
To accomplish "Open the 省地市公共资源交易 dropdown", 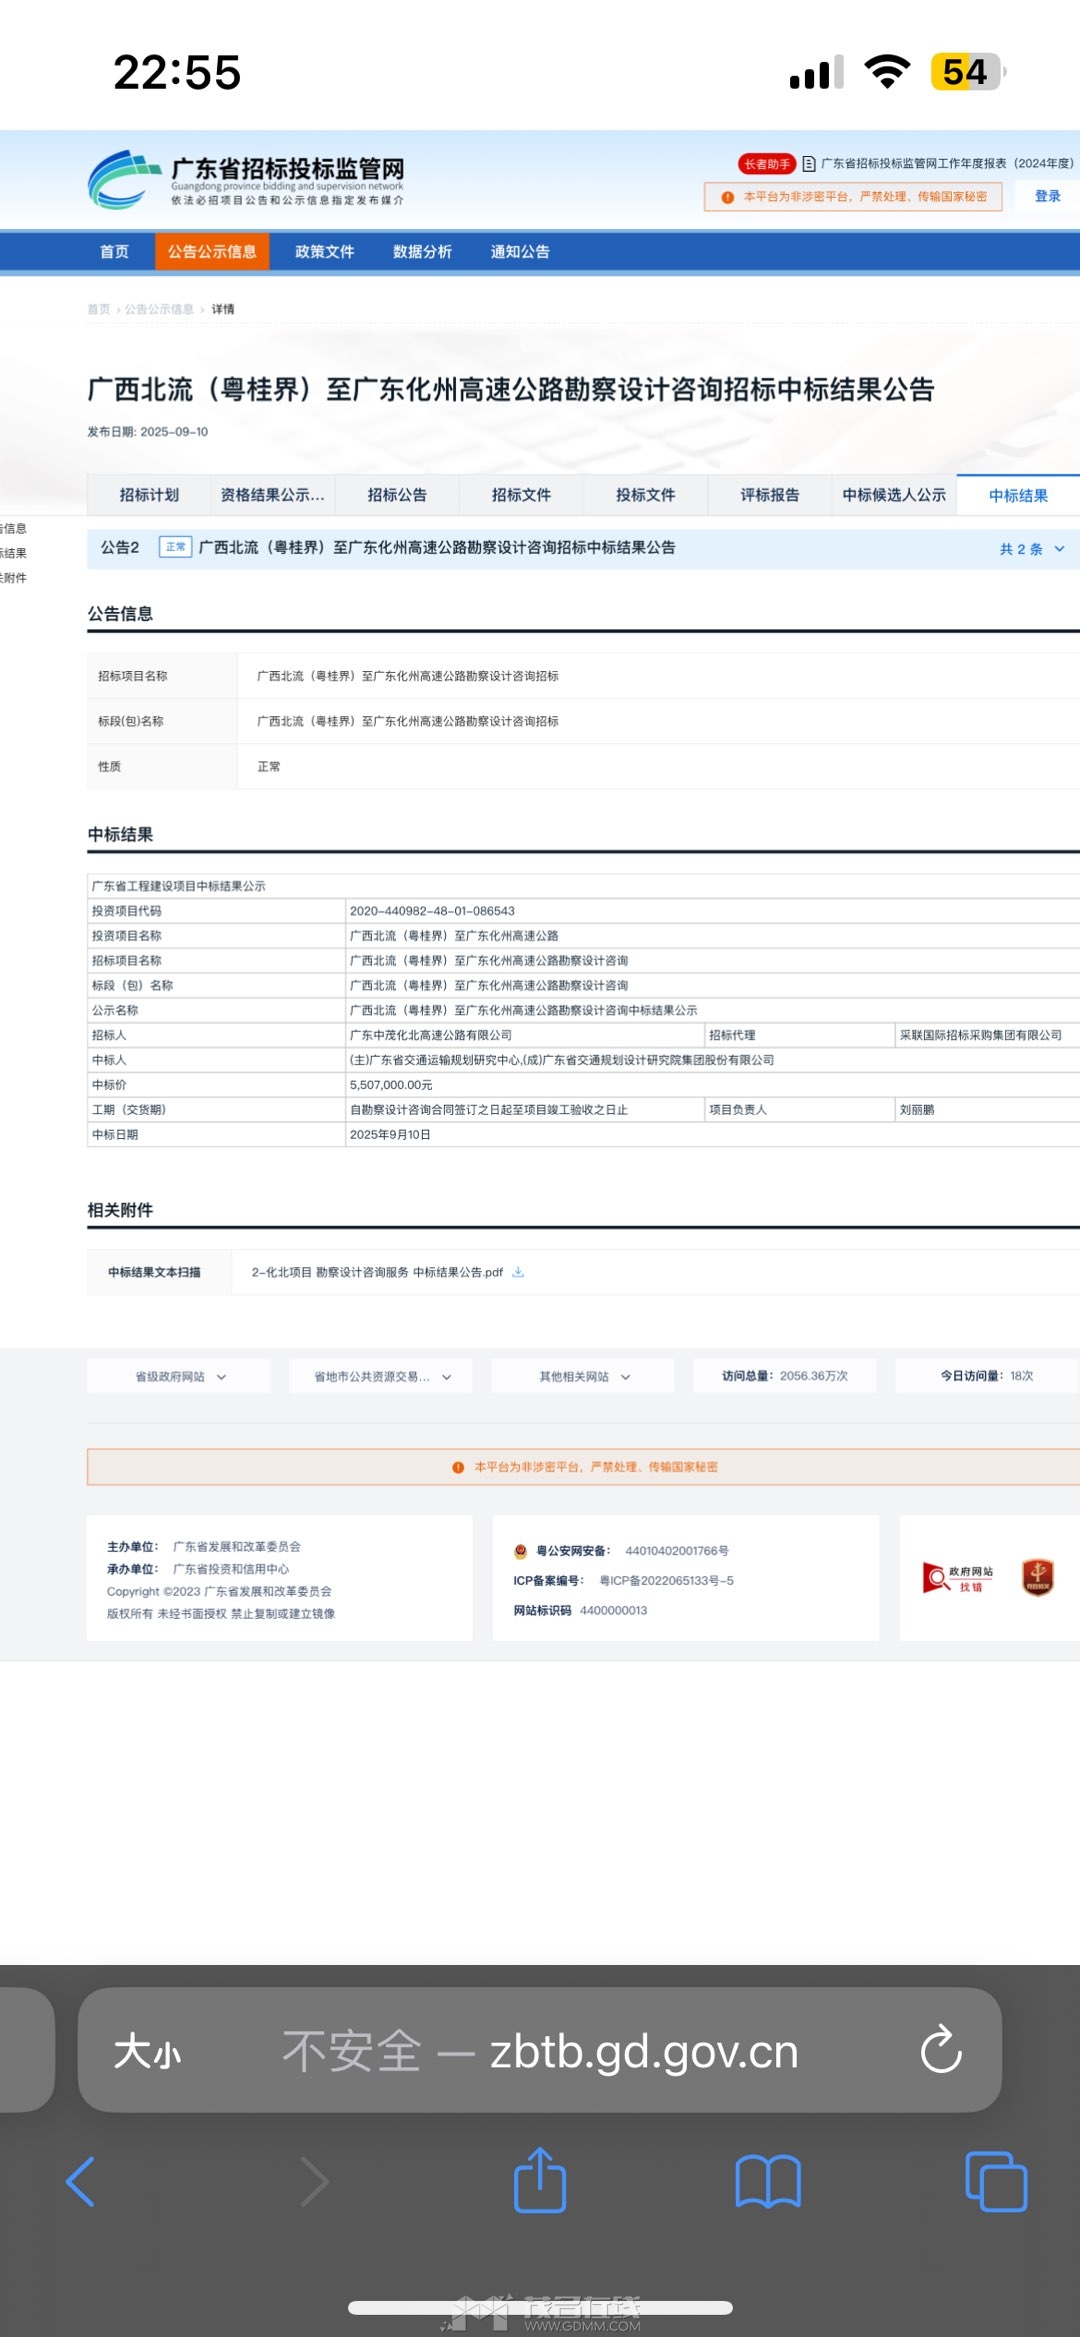I will coord(382,1376).
